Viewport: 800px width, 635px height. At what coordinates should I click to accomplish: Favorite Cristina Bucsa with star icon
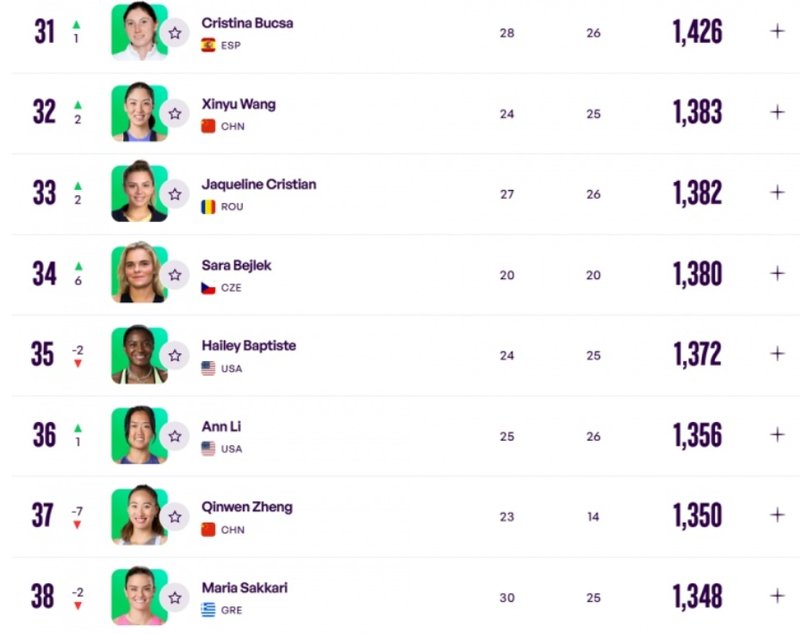coord(175,33)
